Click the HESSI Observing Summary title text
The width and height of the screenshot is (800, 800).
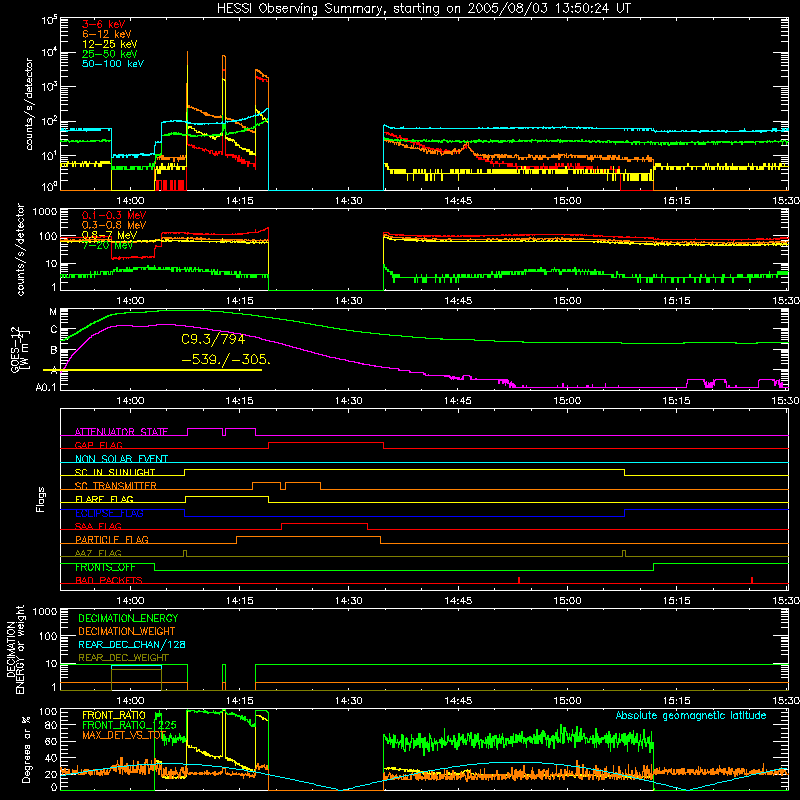click(x=423, y=9)
